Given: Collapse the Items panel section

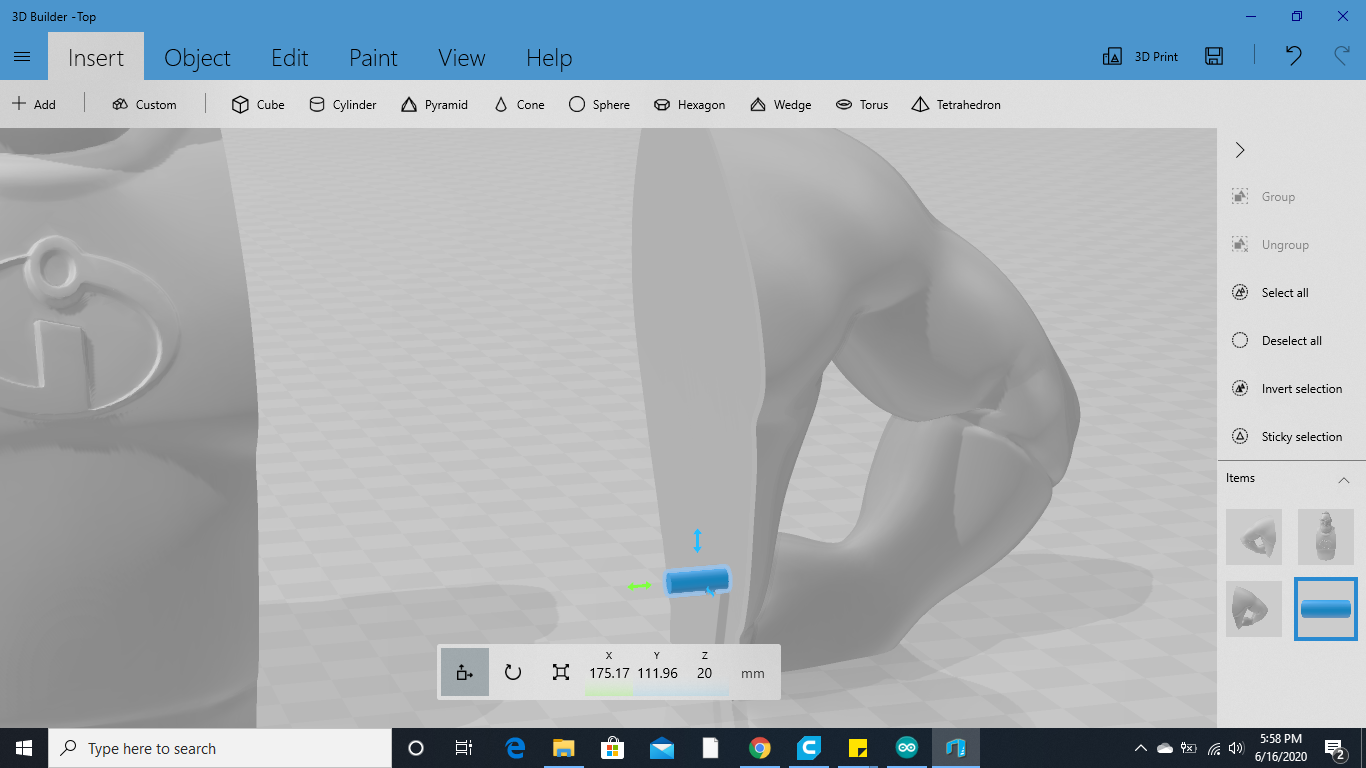Looking at the screenshot, I should [1344, 479].
